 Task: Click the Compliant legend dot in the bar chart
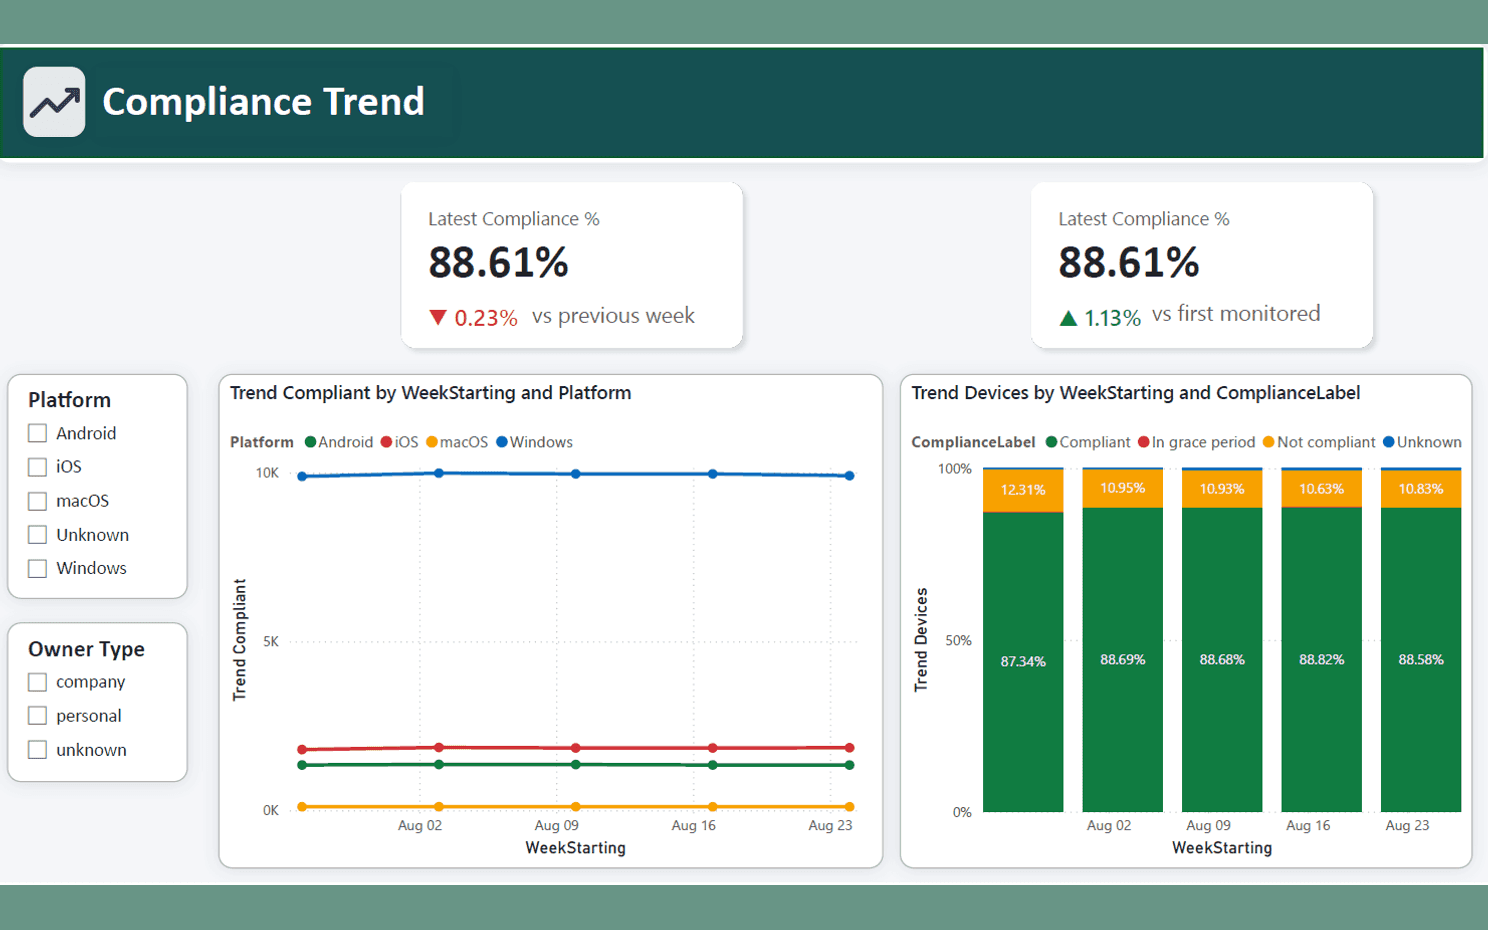tap(1051, 442)
